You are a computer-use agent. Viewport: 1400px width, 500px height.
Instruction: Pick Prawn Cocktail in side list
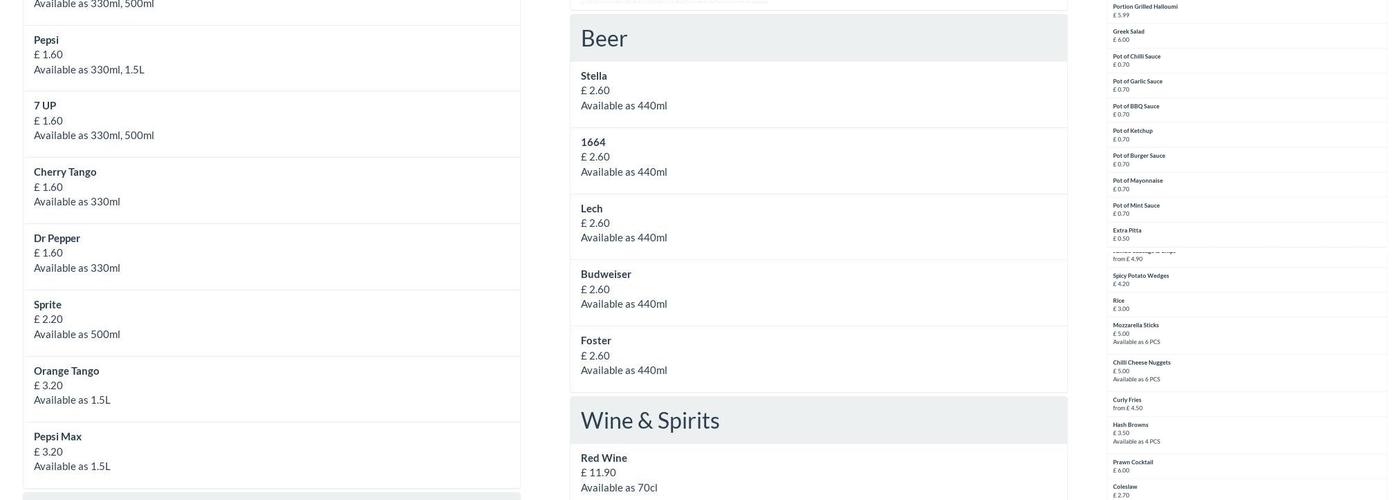pos(1133,462)
